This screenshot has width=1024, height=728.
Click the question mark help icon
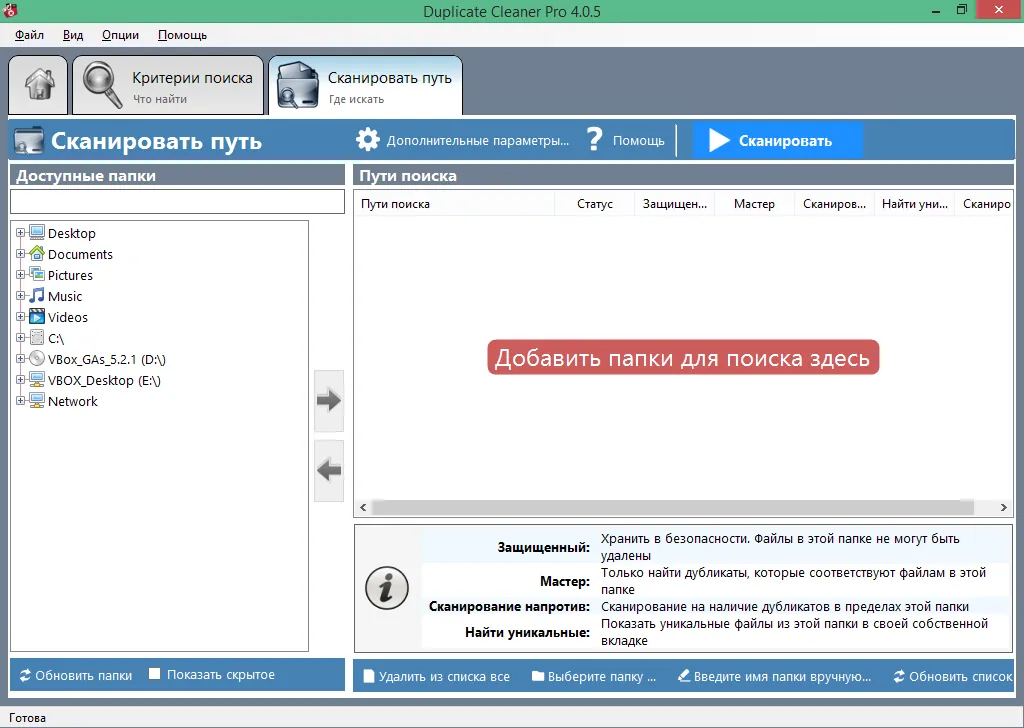click(x=594, y=140)
